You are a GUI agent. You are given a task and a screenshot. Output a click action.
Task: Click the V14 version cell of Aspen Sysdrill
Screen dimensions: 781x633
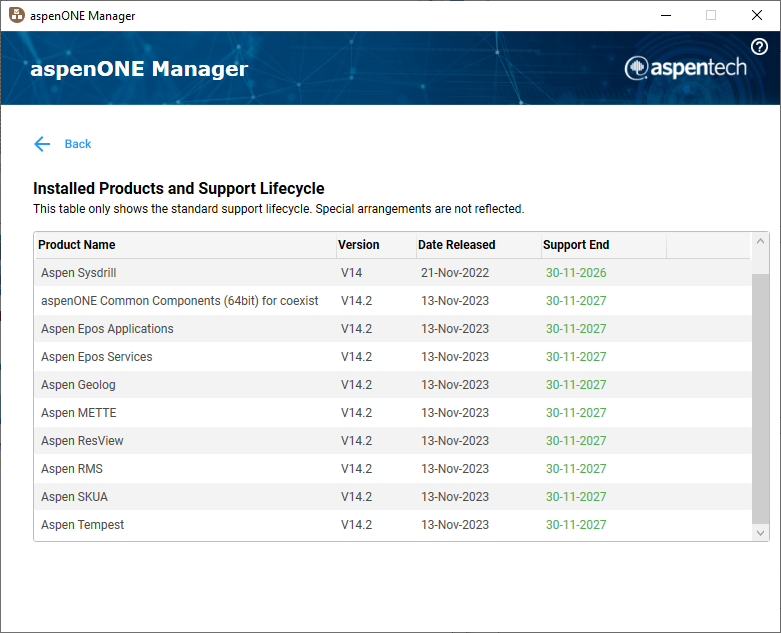(352, 273)
